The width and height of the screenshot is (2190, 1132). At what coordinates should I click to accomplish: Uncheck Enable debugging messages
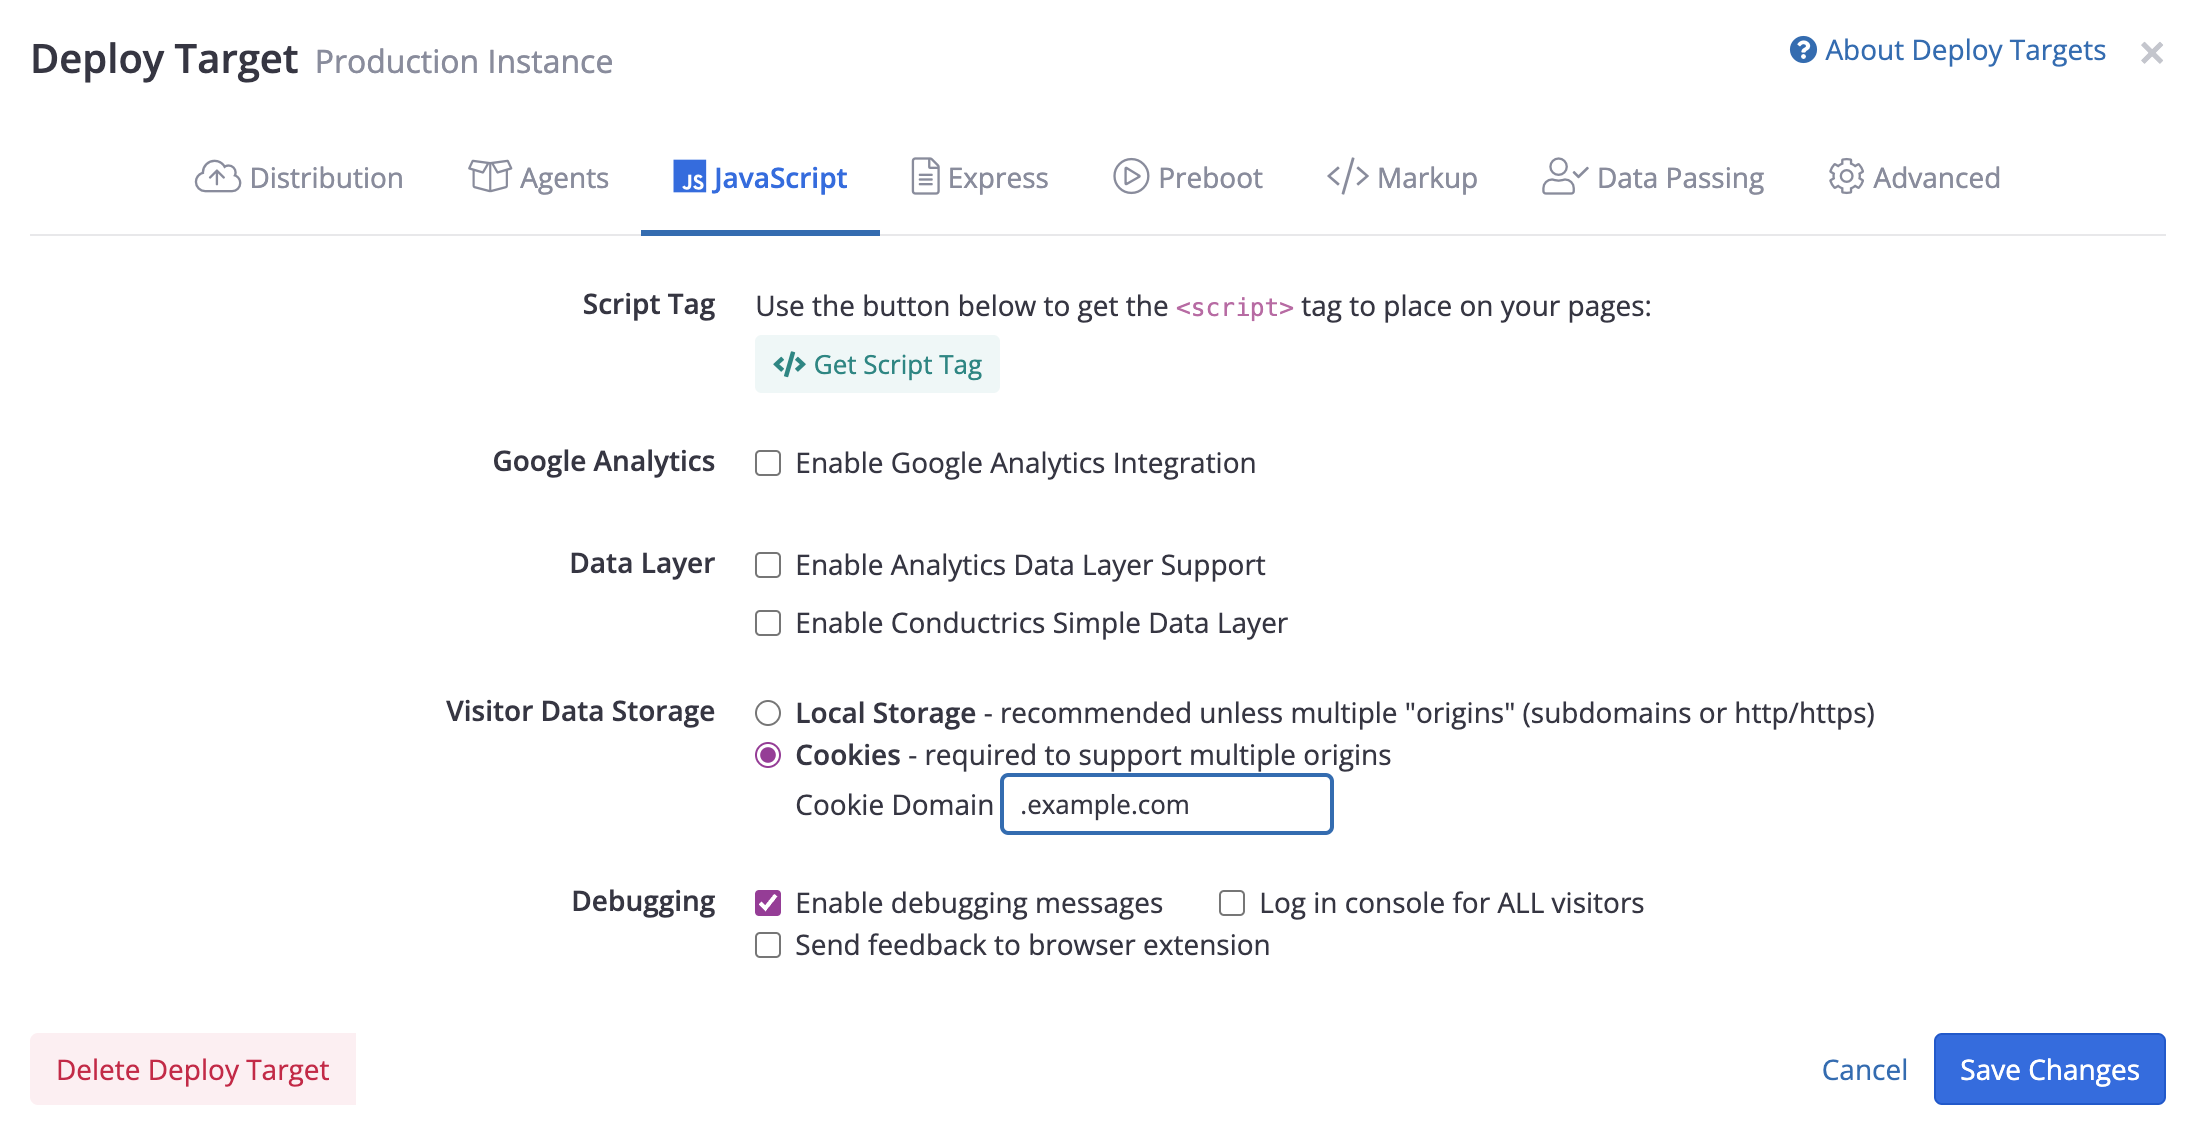click(768, 903)
